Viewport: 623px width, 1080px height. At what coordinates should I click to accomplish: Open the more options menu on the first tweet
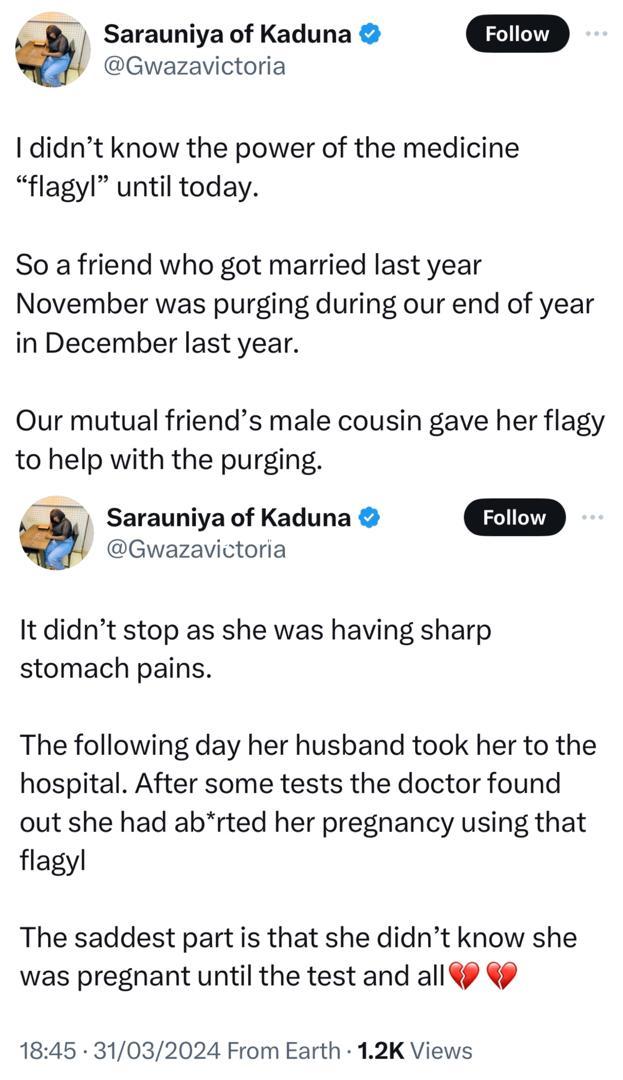click(x=596, y=33)
